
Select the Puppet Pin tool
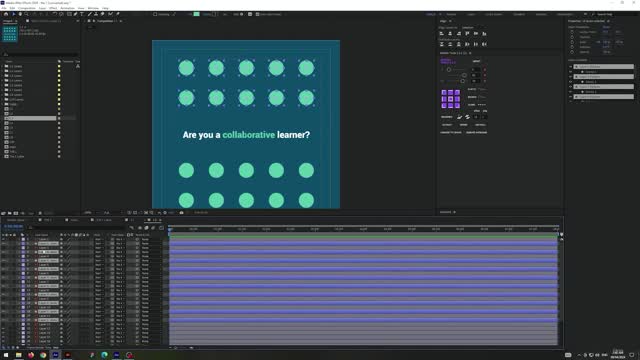tap(118, 14)
